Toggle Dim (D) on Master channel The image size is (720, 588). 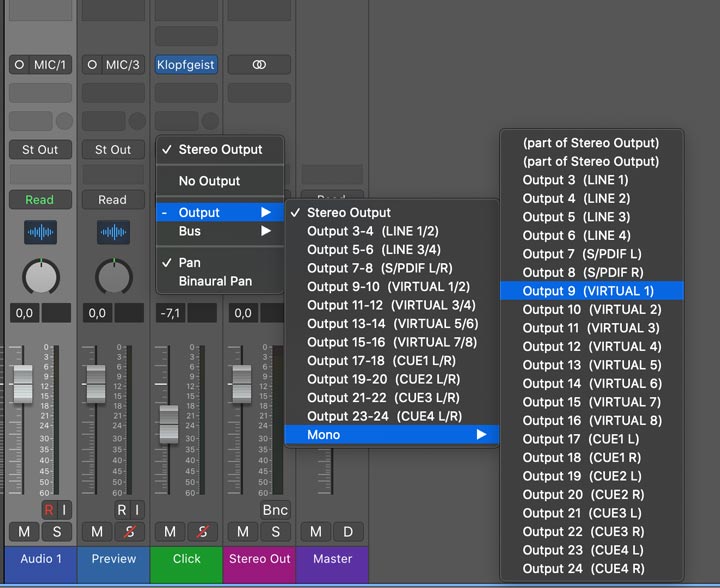pyautogui.click(x=348, y=532)
